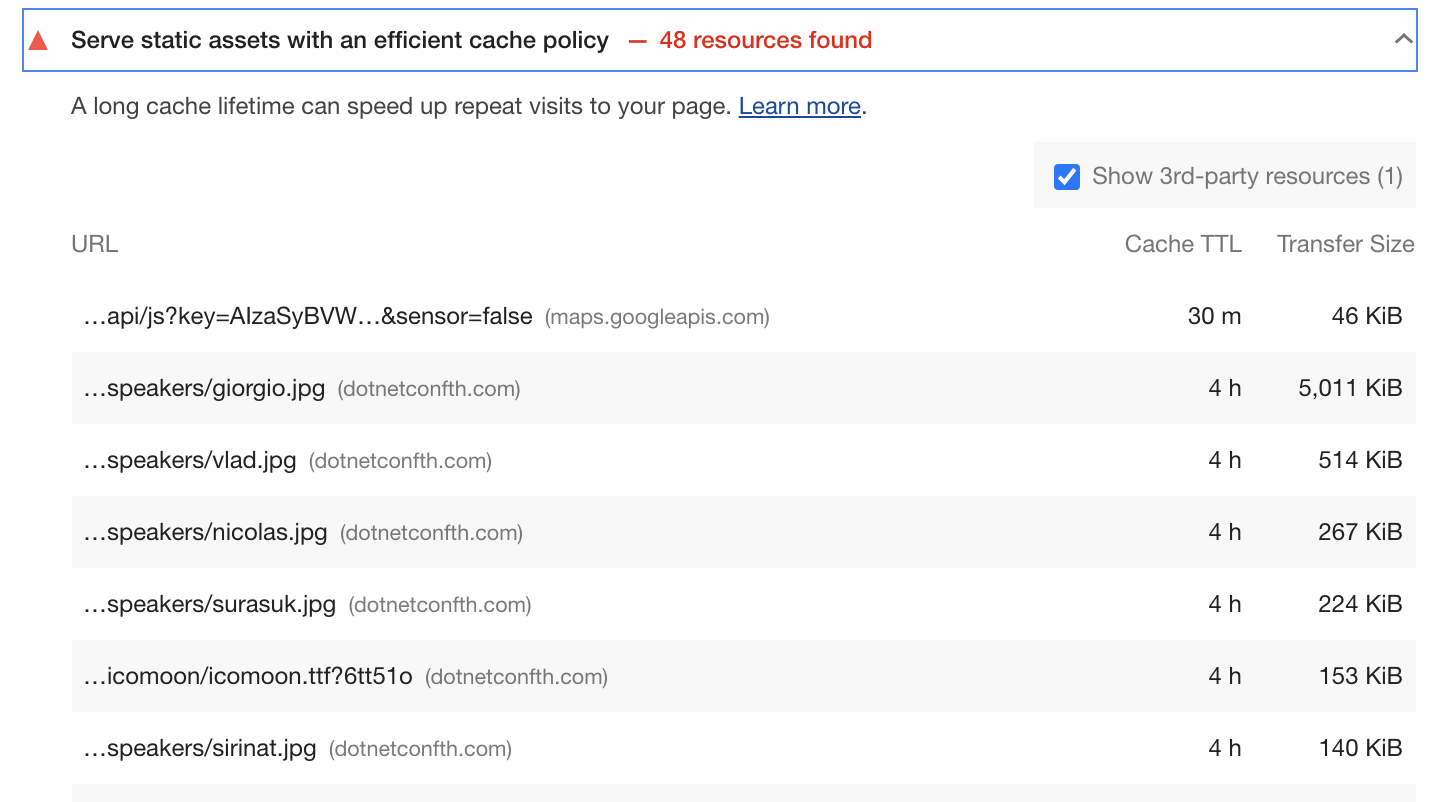The height and width of the screenshot is (802, 1442).
Task: Click the sirinat.jpg resource entry
Action: (200, 748)
